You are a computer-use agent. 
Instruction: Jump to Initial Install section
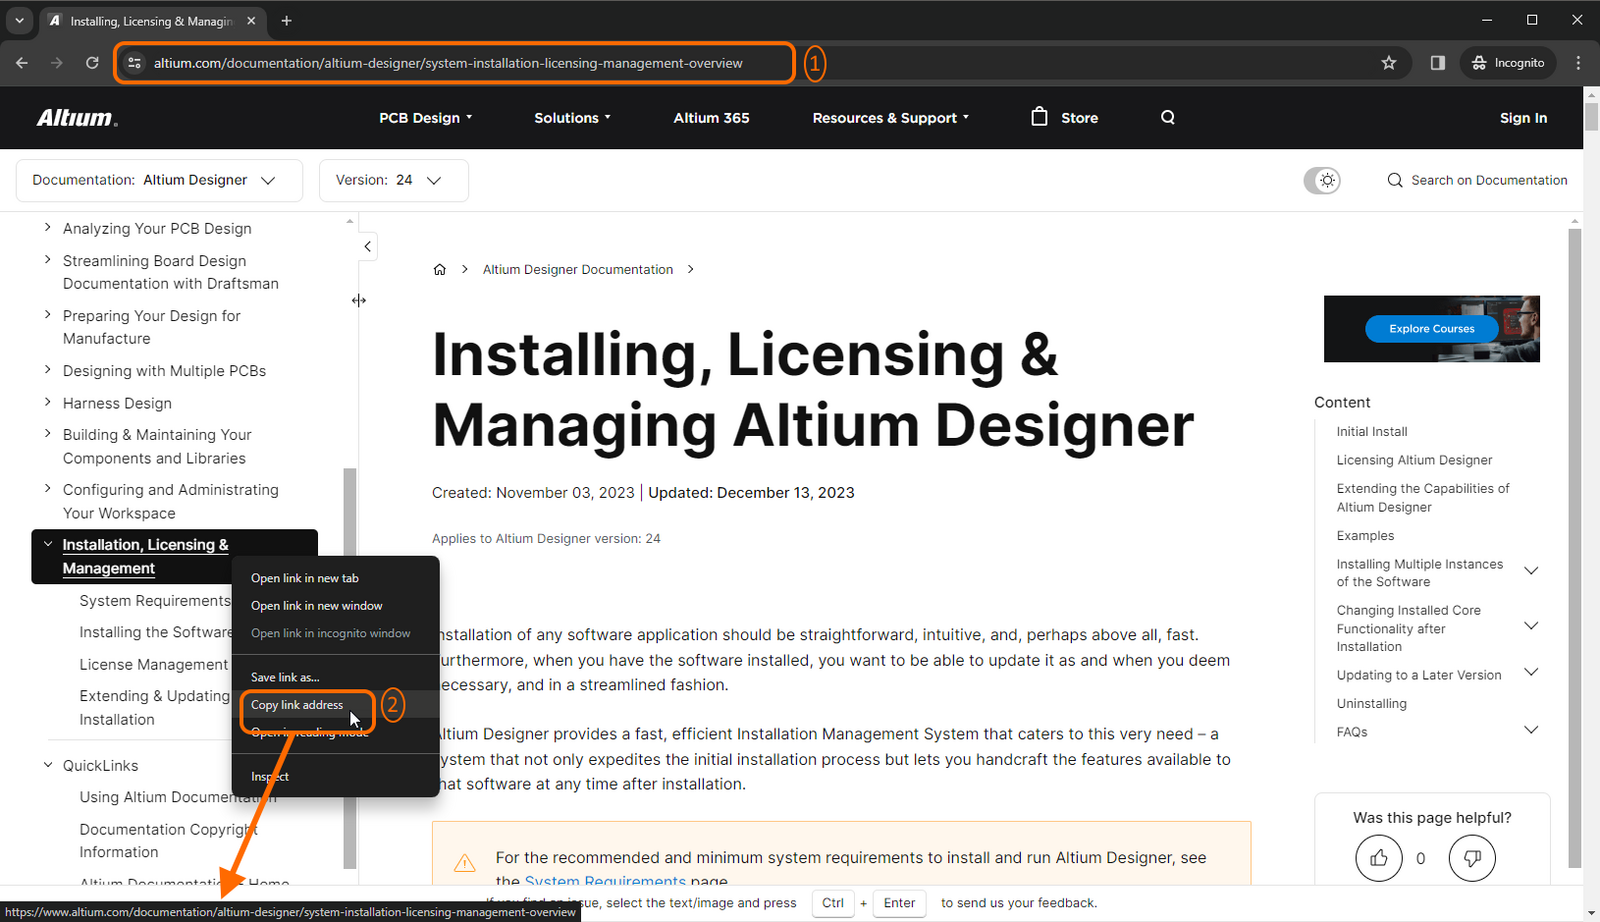tap(1371, 432)
